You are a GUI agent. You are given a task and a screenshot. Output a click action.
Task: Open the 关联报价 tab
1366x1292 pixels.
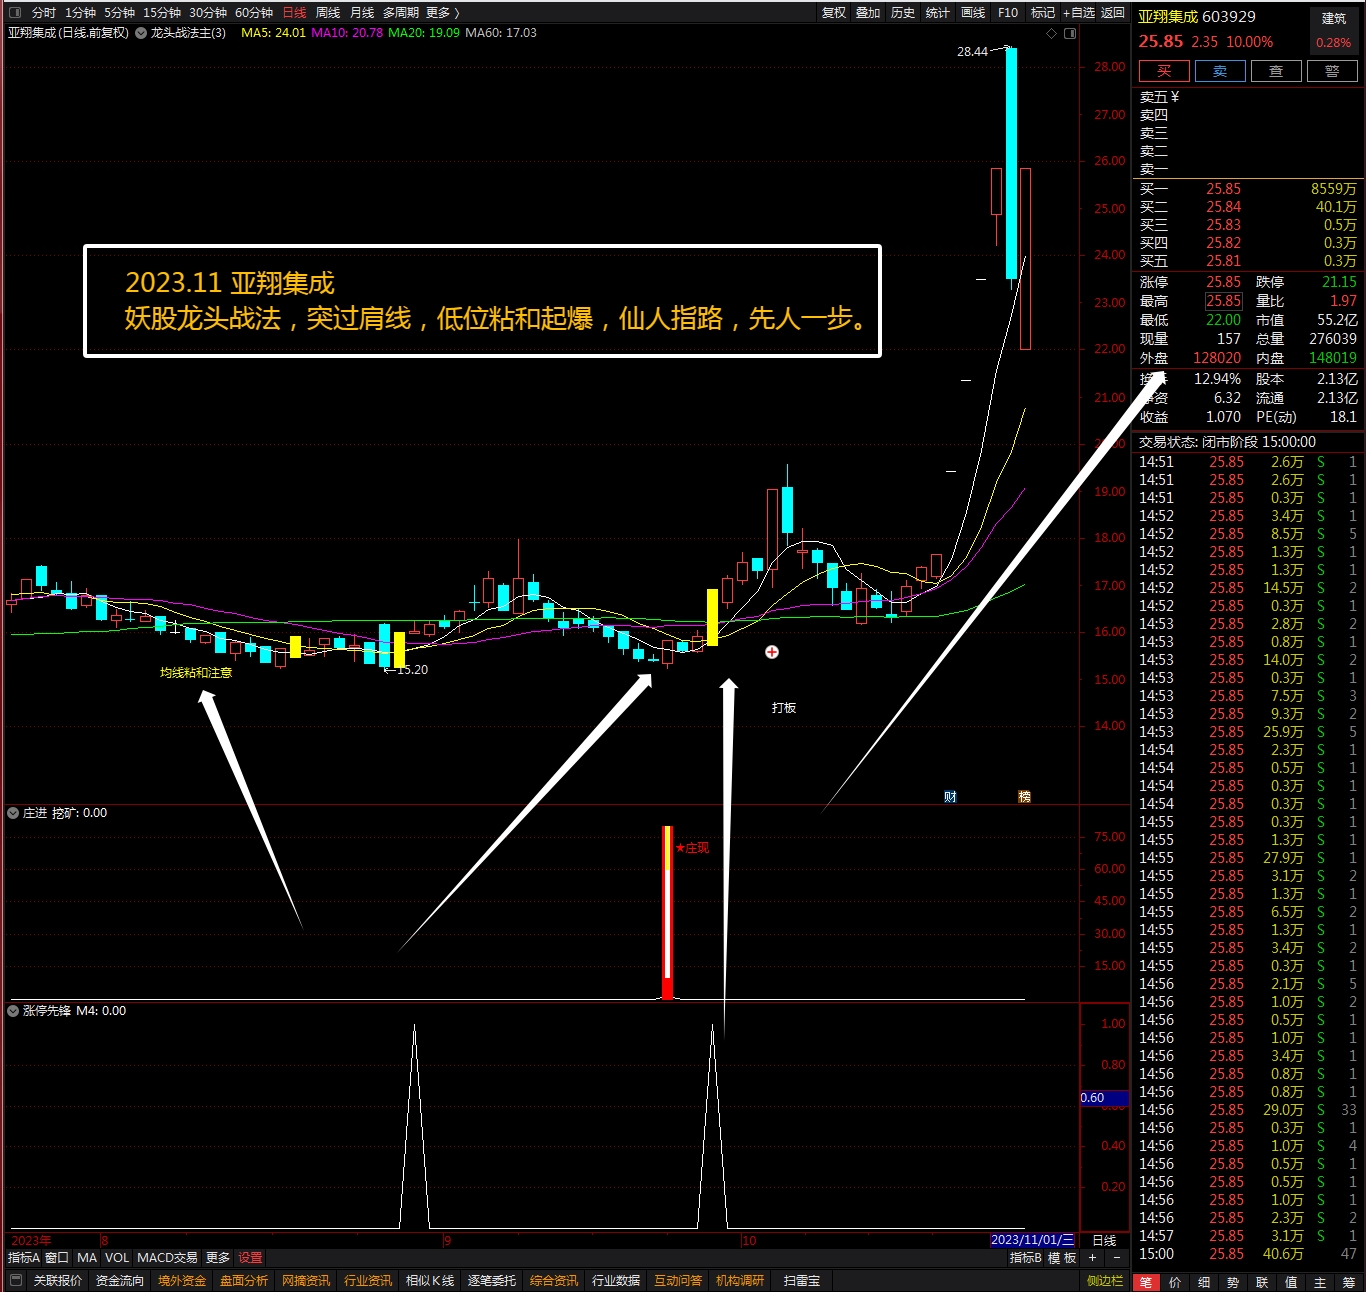pos(58,1281)
